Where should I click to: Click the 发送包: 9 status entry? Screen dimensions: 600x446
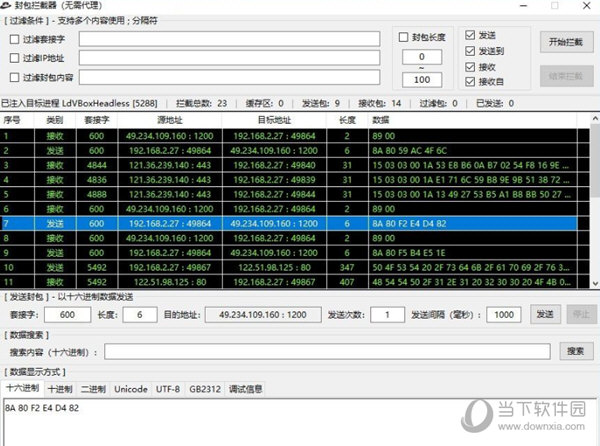(x=321, y=103)
